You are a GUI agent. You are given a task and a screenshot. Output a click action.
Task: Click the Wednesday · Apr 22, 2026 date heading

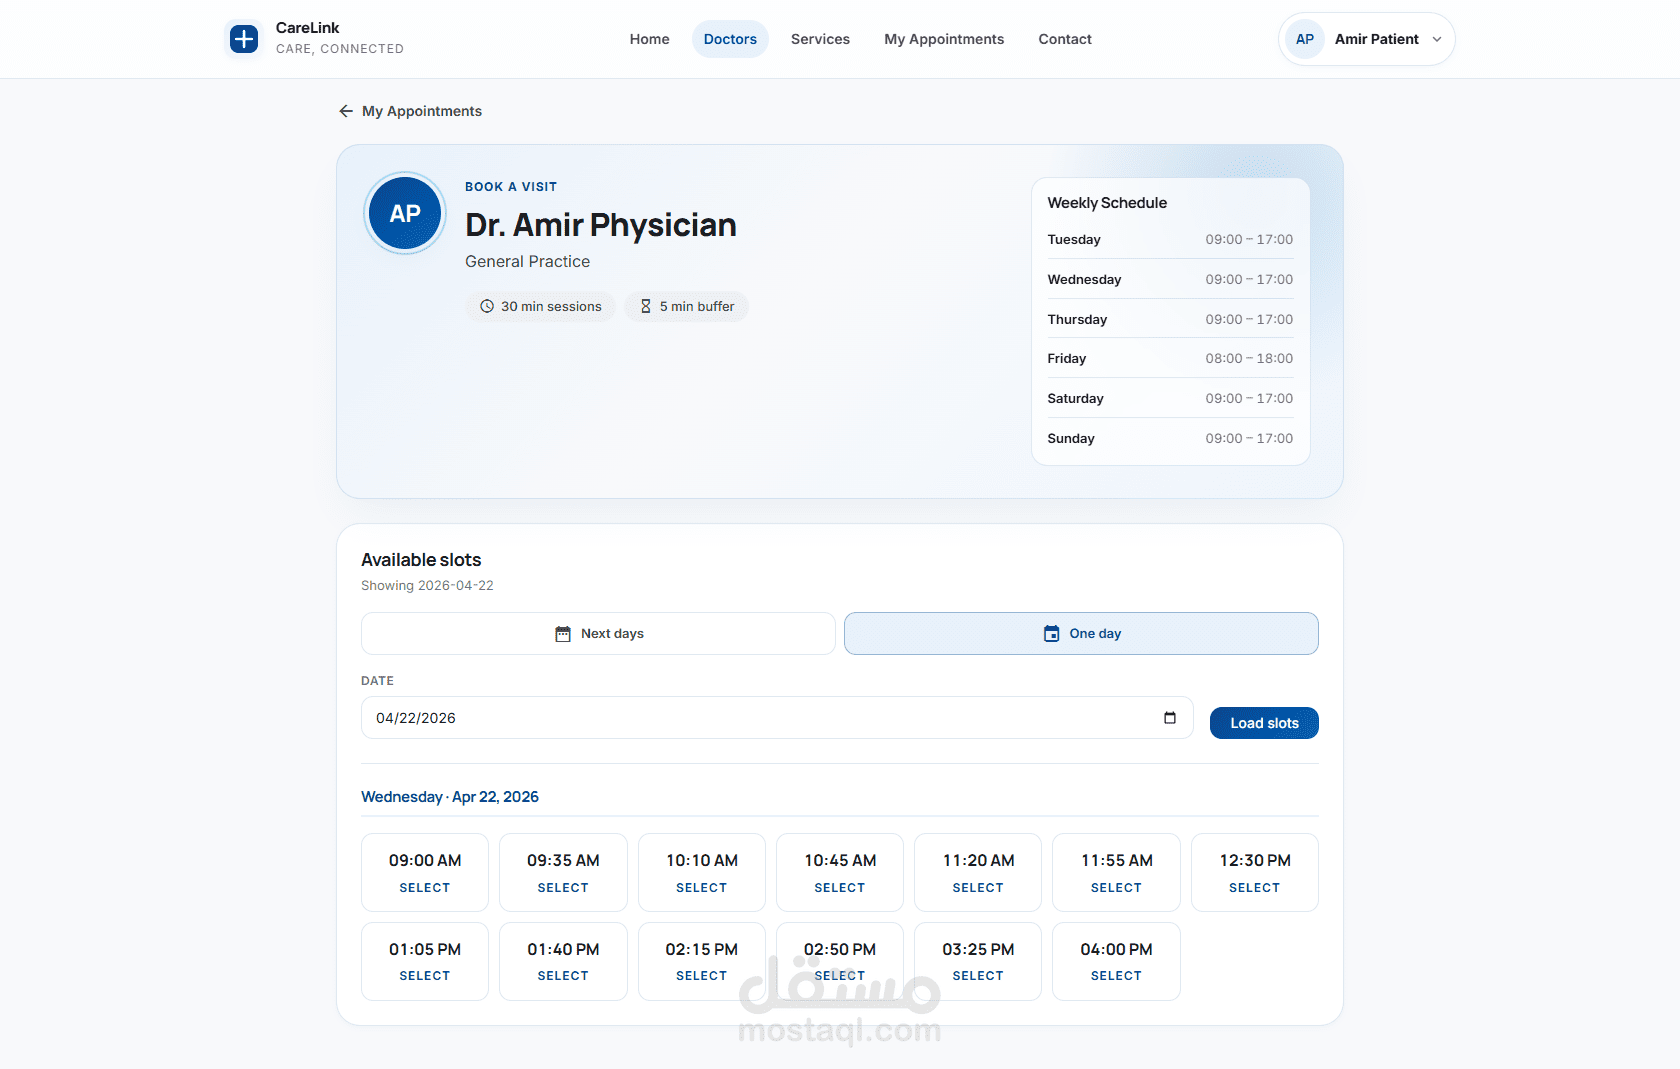tap(450, 797)
